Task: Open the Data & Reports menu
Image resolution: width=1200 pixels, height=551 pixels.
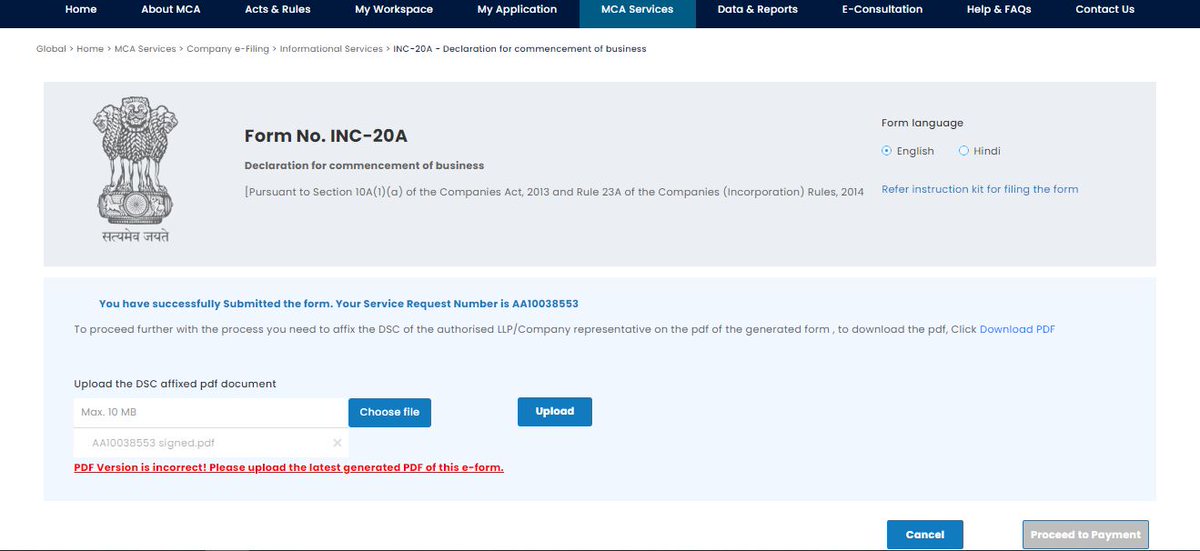Action: point(758,10)
